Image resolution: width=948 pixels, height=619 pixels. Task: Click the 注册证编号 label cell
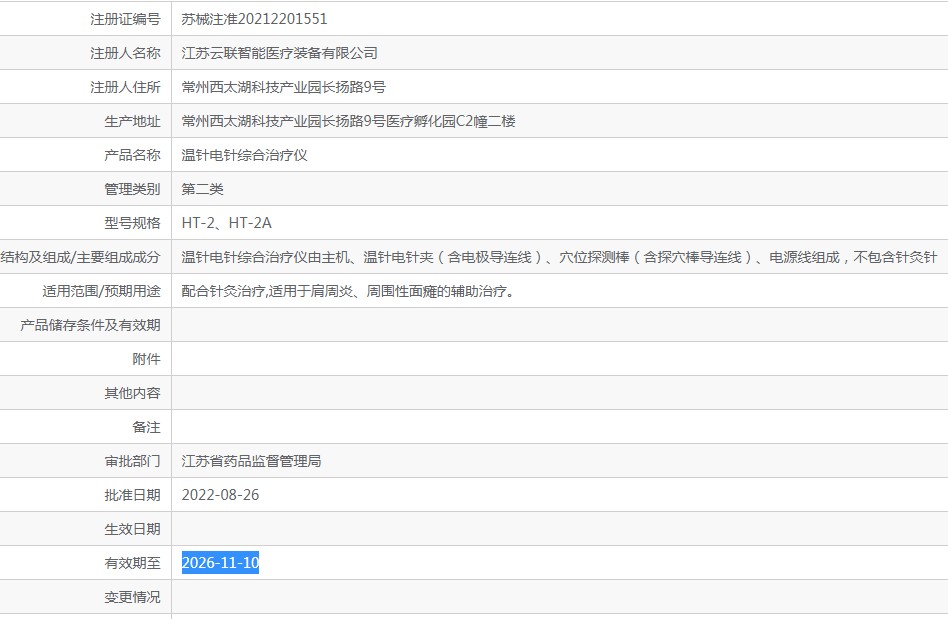coord(125,19)
